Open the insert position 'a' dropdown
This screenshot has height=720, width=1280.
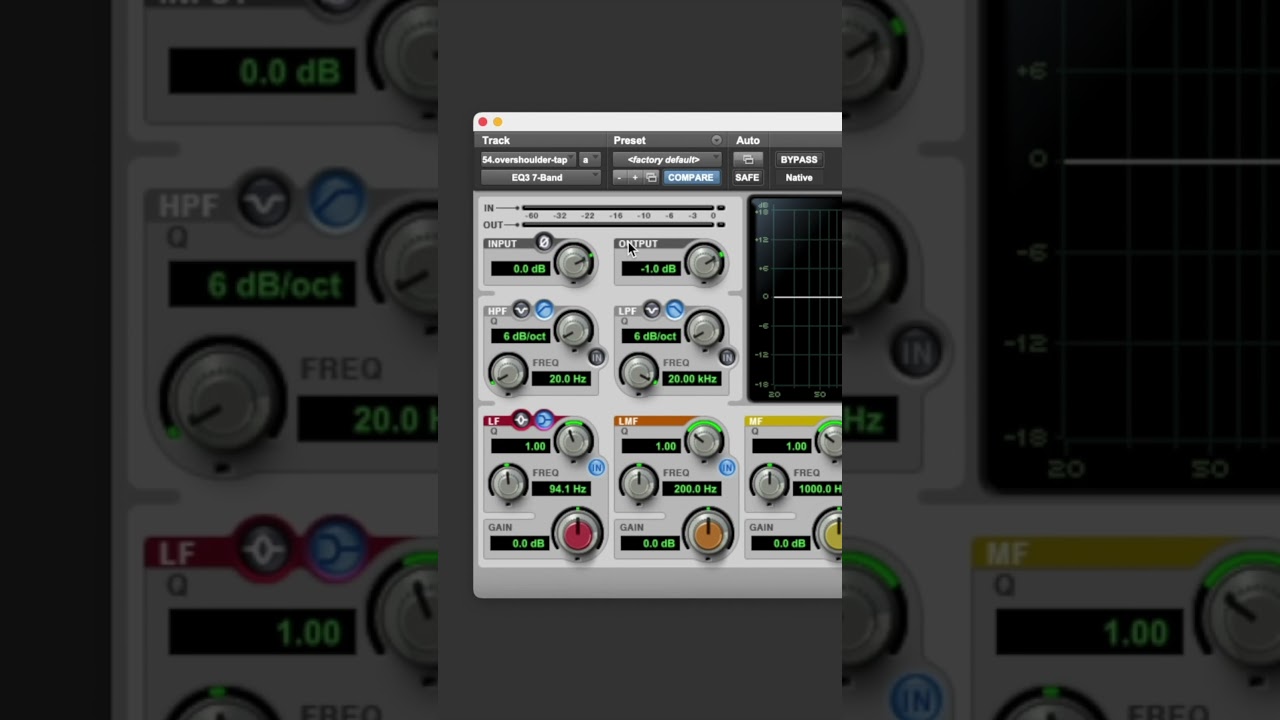pos(590,159)
